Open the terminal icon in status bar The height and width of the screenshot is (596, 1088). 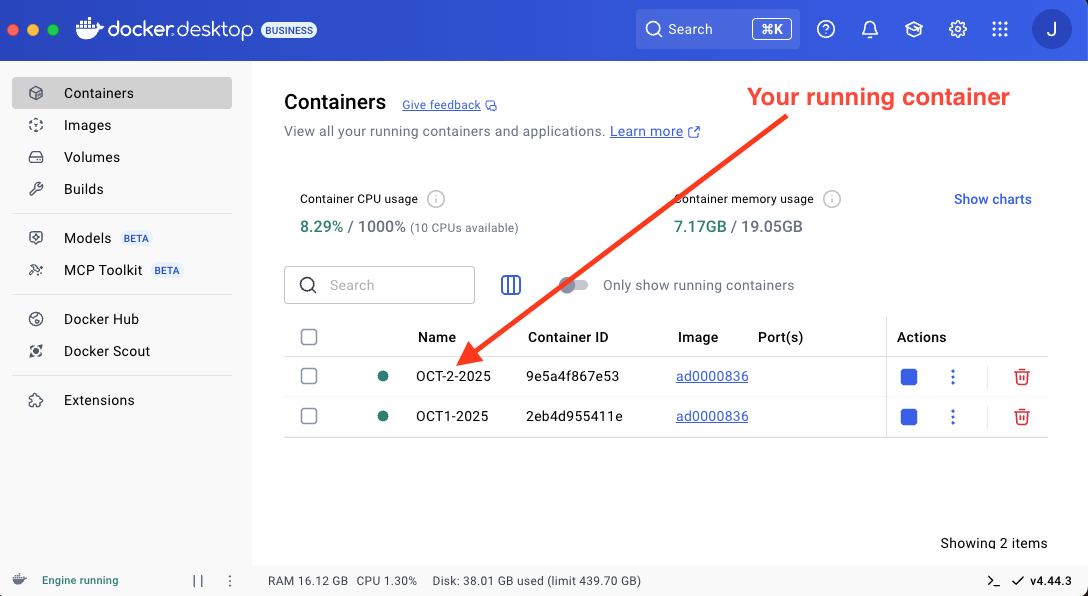click(993, 581)
